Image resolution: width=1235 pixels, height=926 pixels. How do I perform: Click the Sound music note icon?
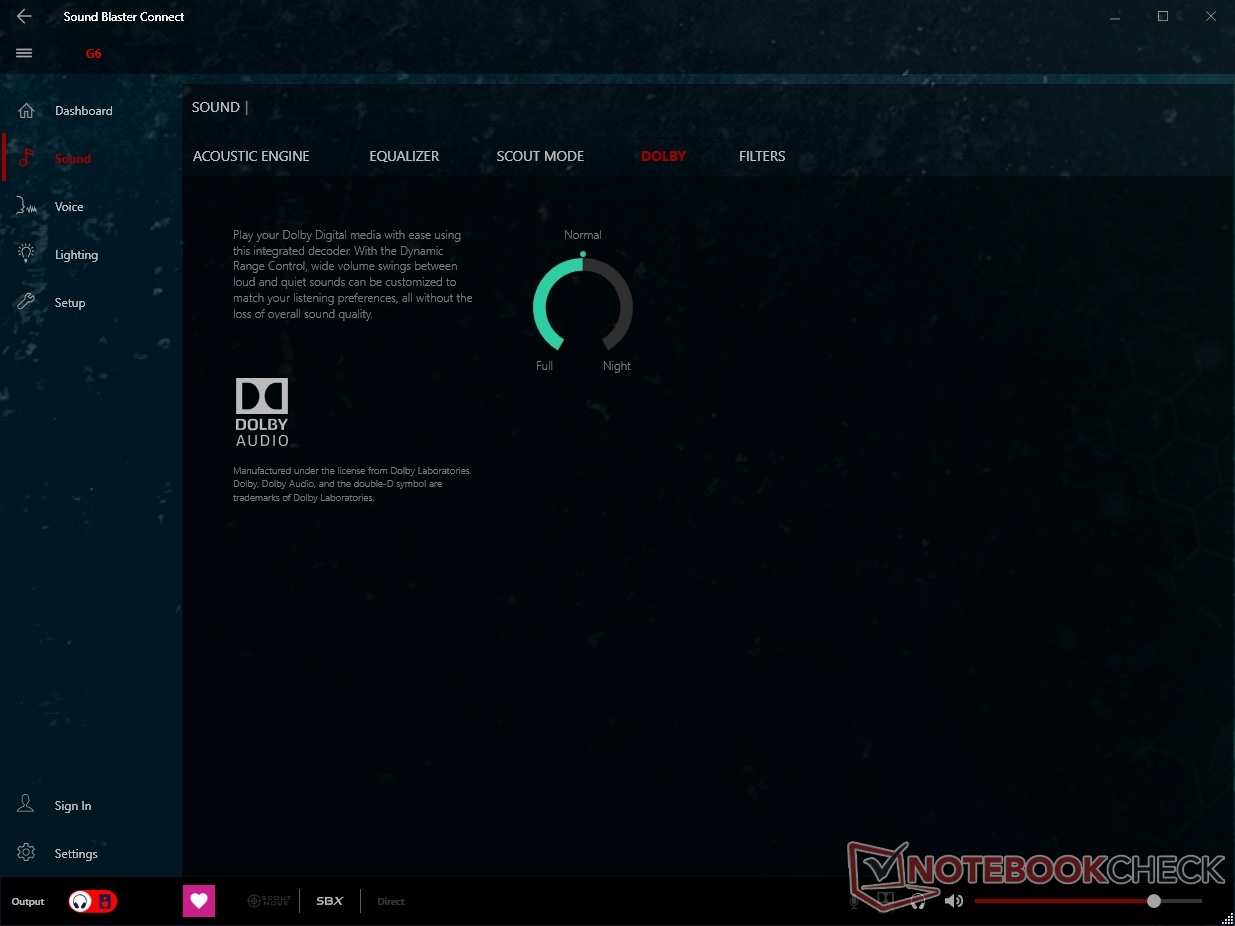(x=26, y=158)
